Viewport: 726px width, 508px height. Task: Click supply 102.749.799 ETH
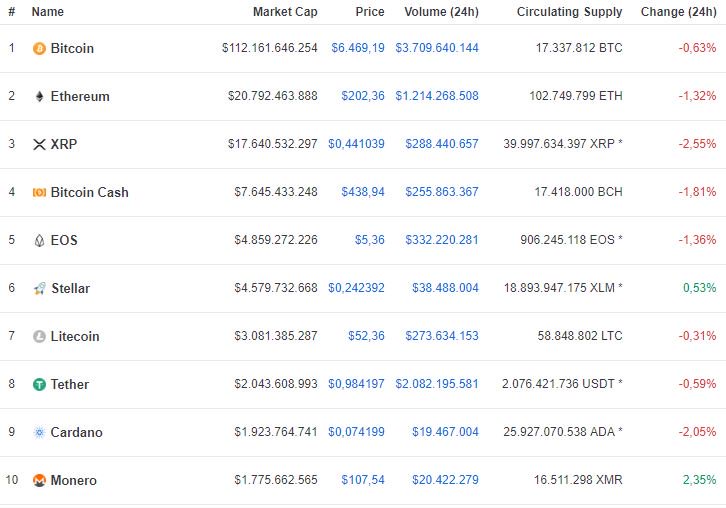click(576, 96)
